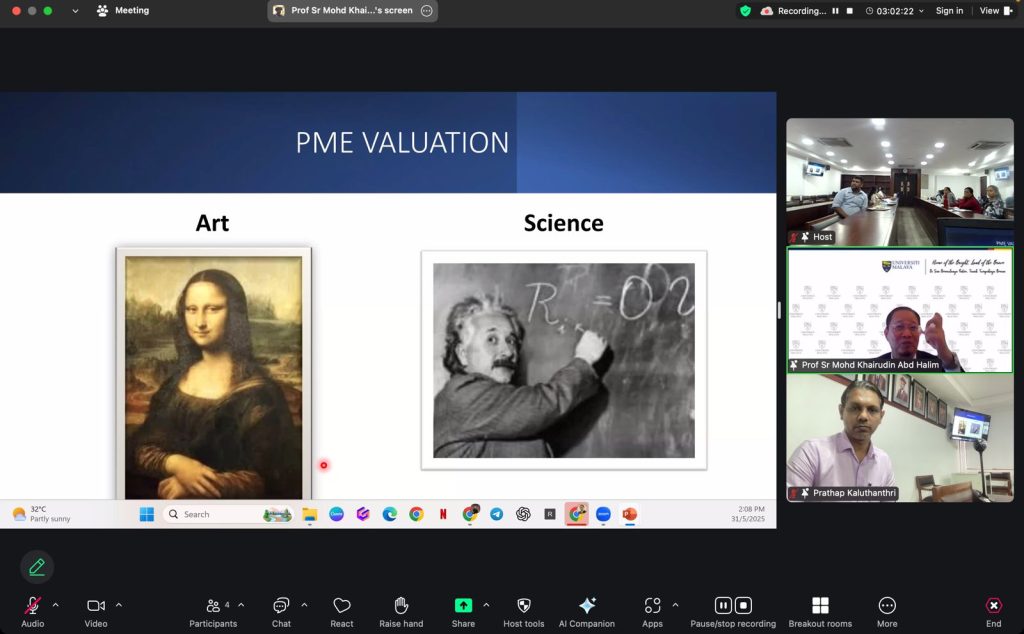
Task: Open the React heart menu
Action: click(342, 612)
